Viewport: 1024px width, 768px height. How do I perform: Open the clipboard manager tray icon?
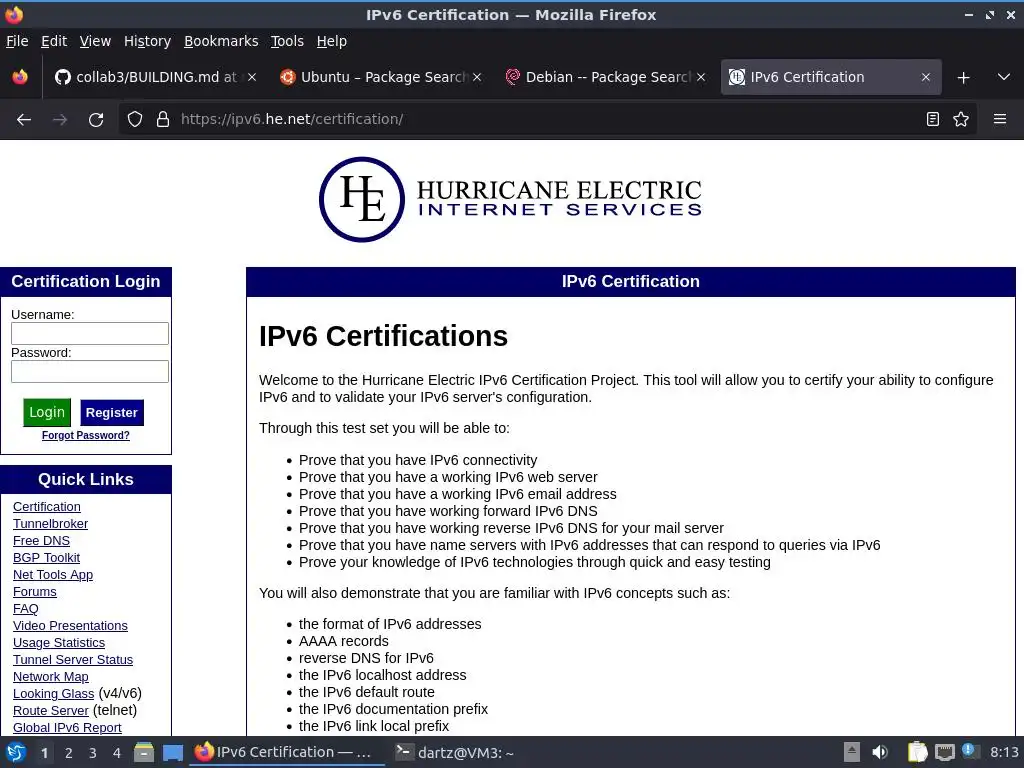tap(917, 752)
